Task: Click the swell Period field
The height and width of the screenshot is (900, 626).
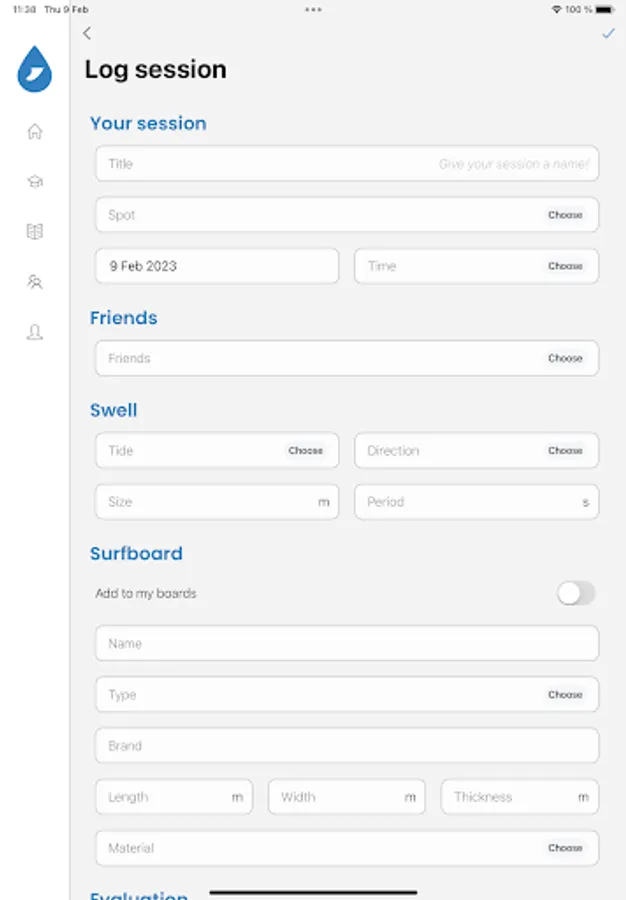Action: [x=470, y=502]
